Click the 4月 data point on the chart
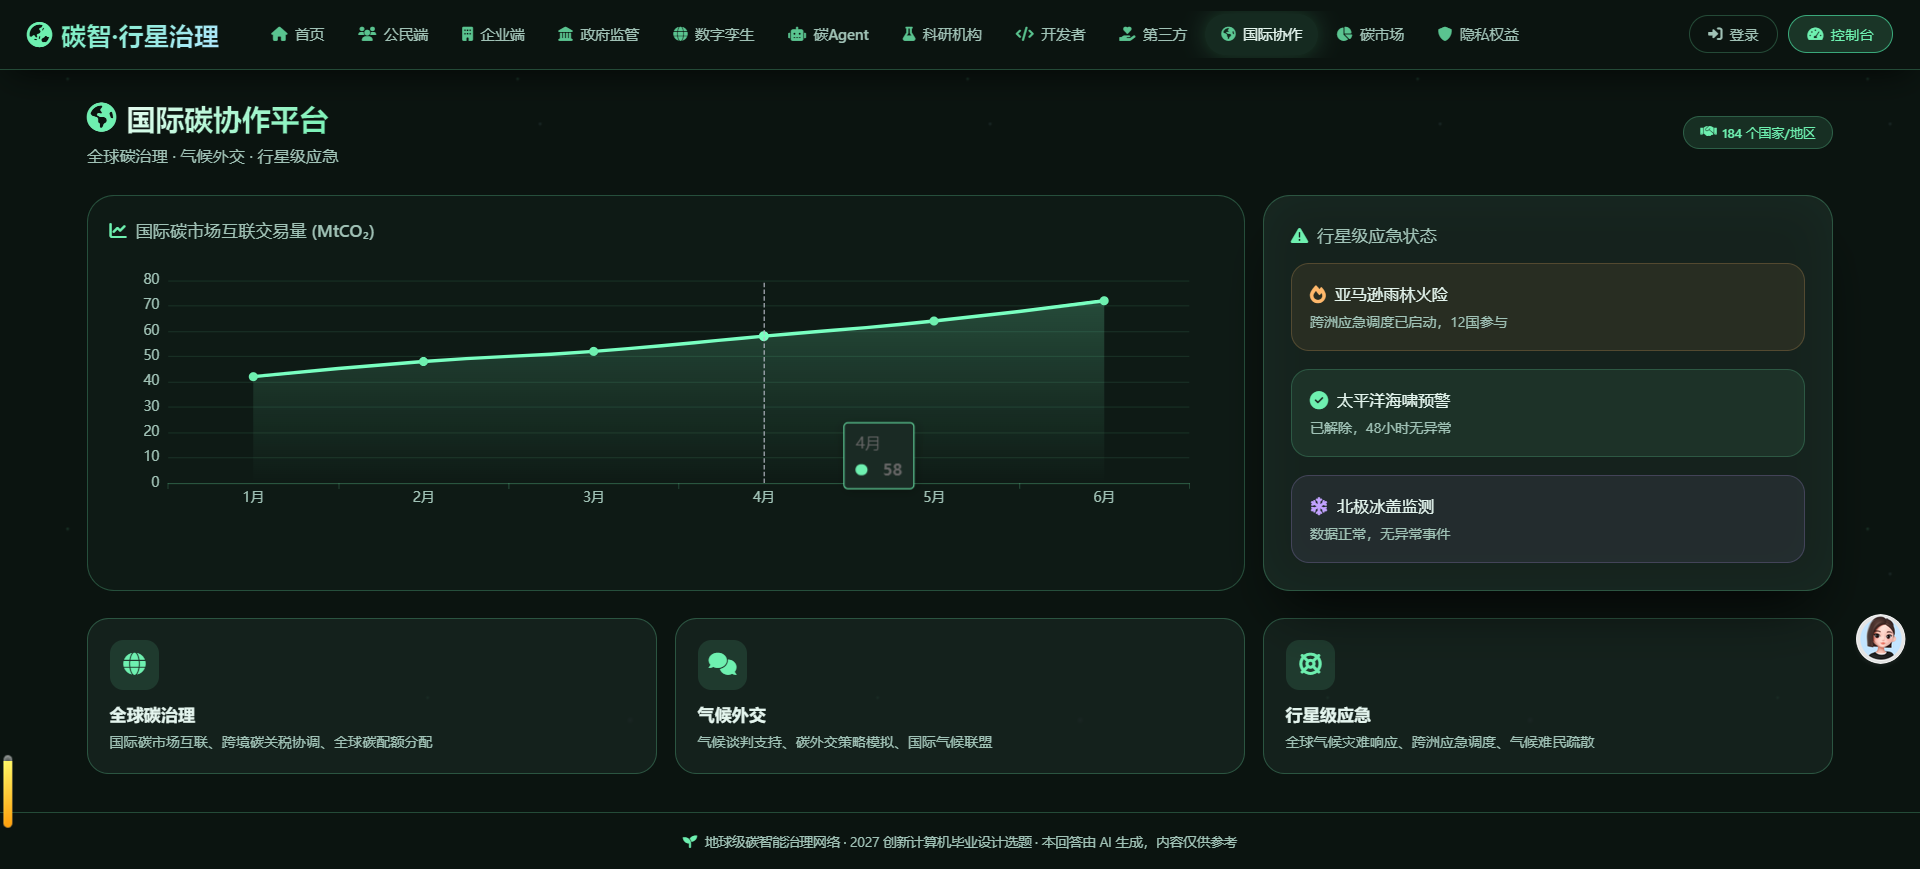Screen dimensions: 1920x869 click(764, 336)
